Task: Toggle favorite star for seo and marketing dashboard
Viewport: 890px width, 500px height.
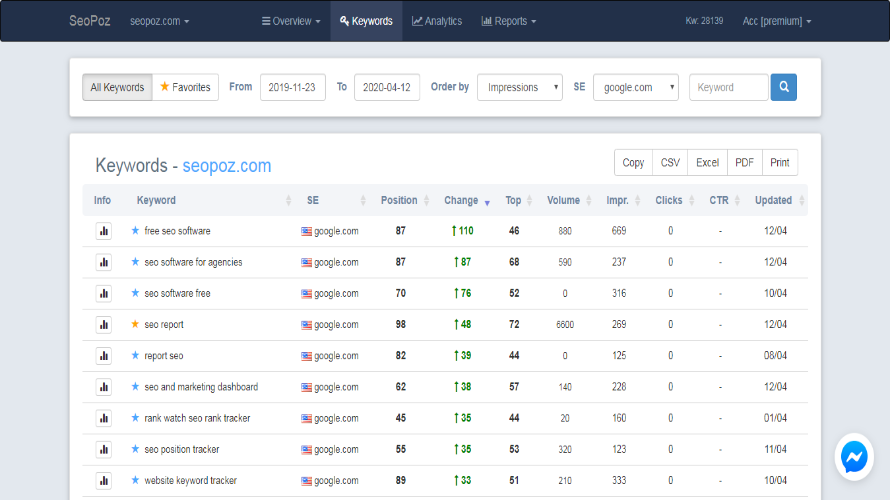Action: [135, 386]
